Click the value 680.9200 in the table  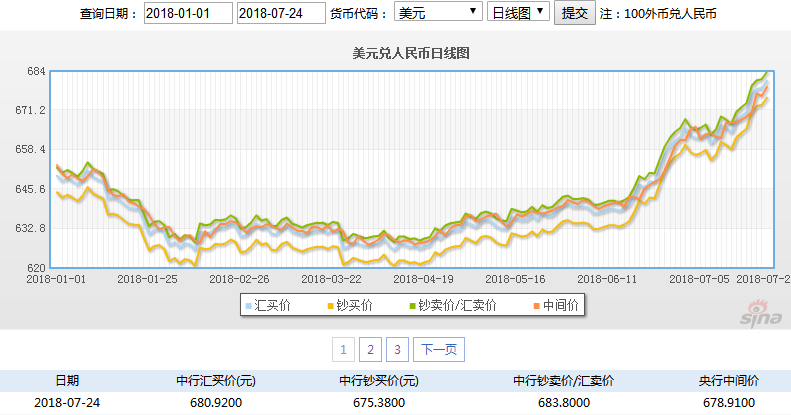[x=216, y=403]
